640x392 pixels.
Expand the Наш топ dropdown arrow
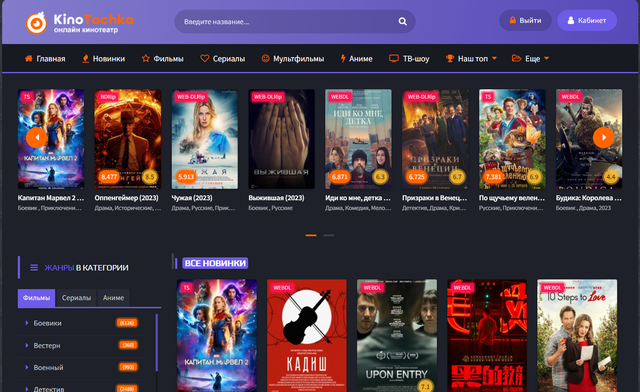tap(494, 58)
